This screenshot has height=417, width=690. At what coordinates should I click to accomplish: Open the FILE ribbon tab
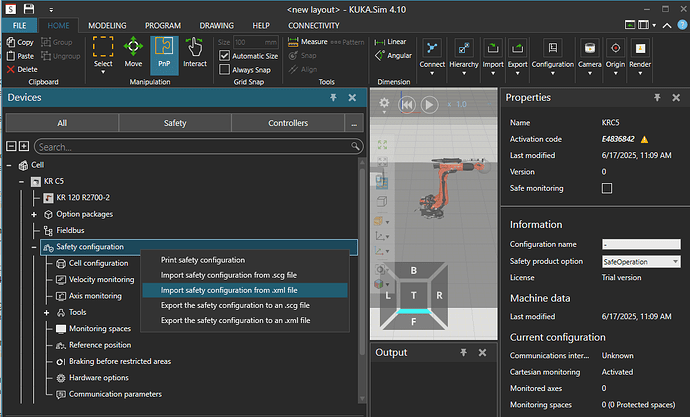click(19, 26)
